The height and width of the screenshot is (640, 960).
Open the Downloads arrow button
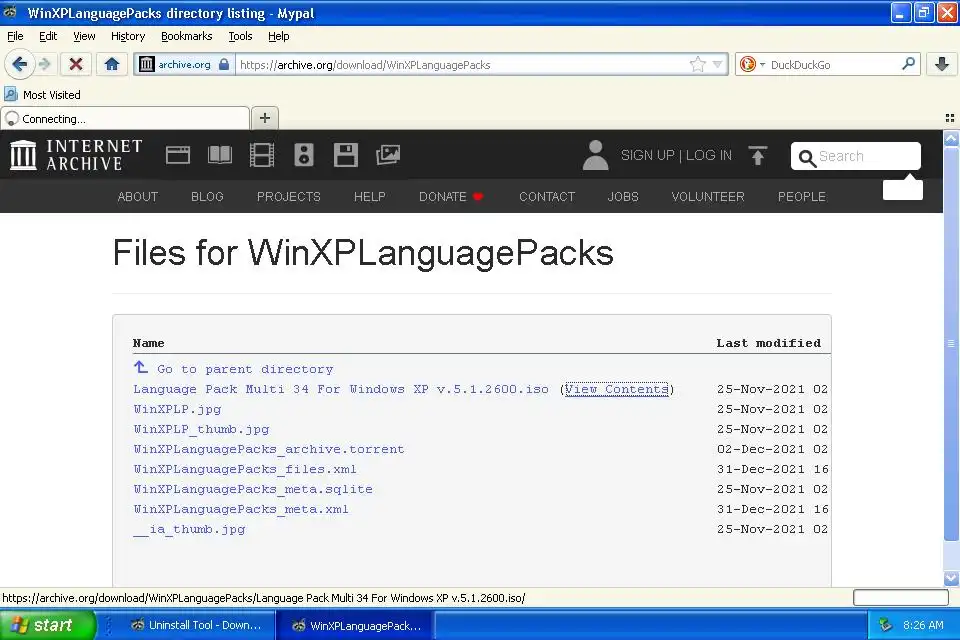[942, 64]
